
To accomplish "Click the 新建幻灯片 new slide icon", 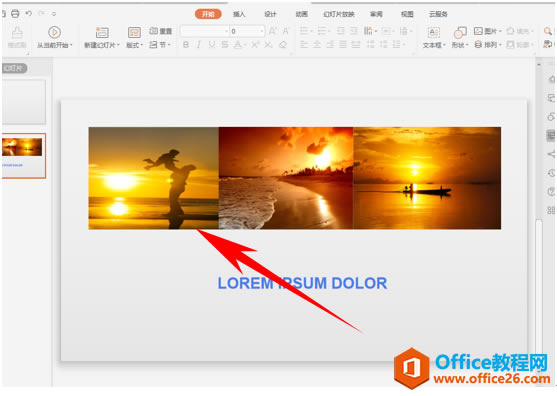I will [x=102, y=32].
